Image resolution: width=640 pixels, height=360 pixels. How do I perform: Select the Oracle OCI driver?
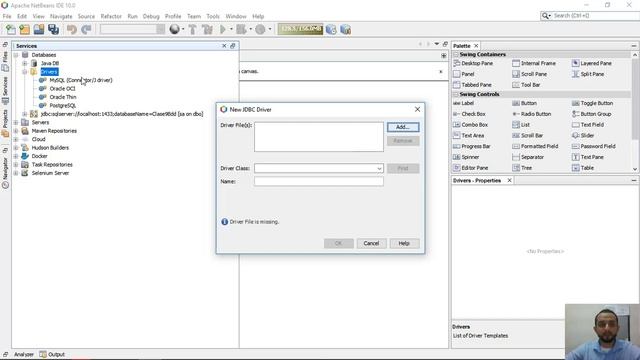62,89
